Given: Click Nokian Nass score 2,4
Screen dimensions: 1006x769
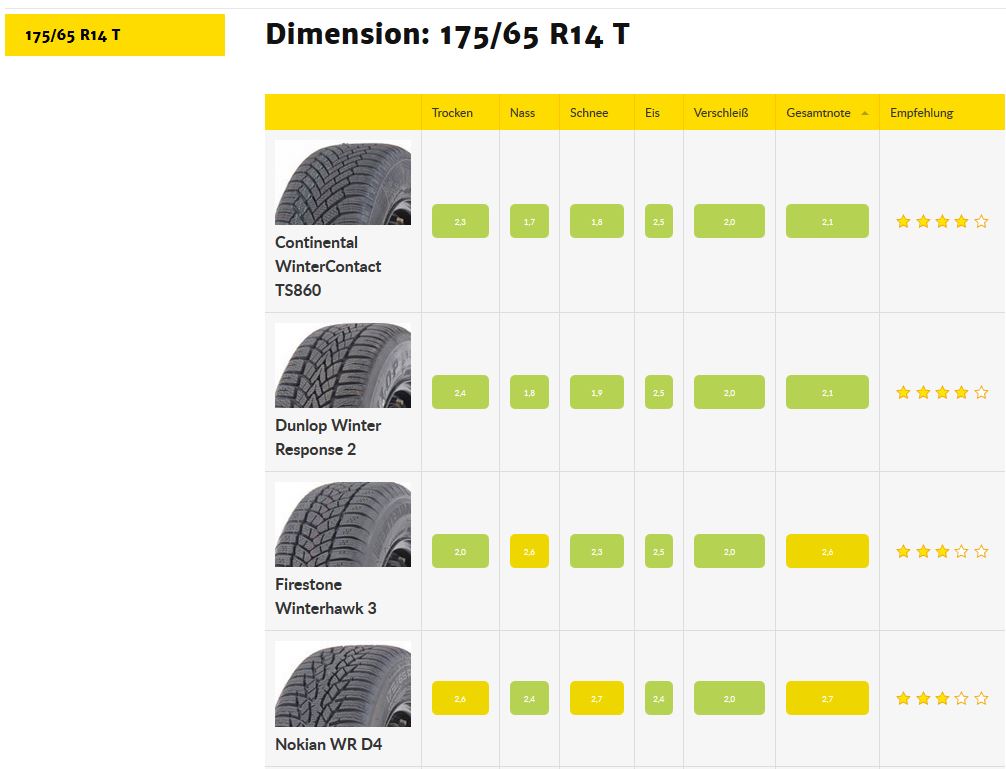Looking at the screenshot, I should (529, 698).
